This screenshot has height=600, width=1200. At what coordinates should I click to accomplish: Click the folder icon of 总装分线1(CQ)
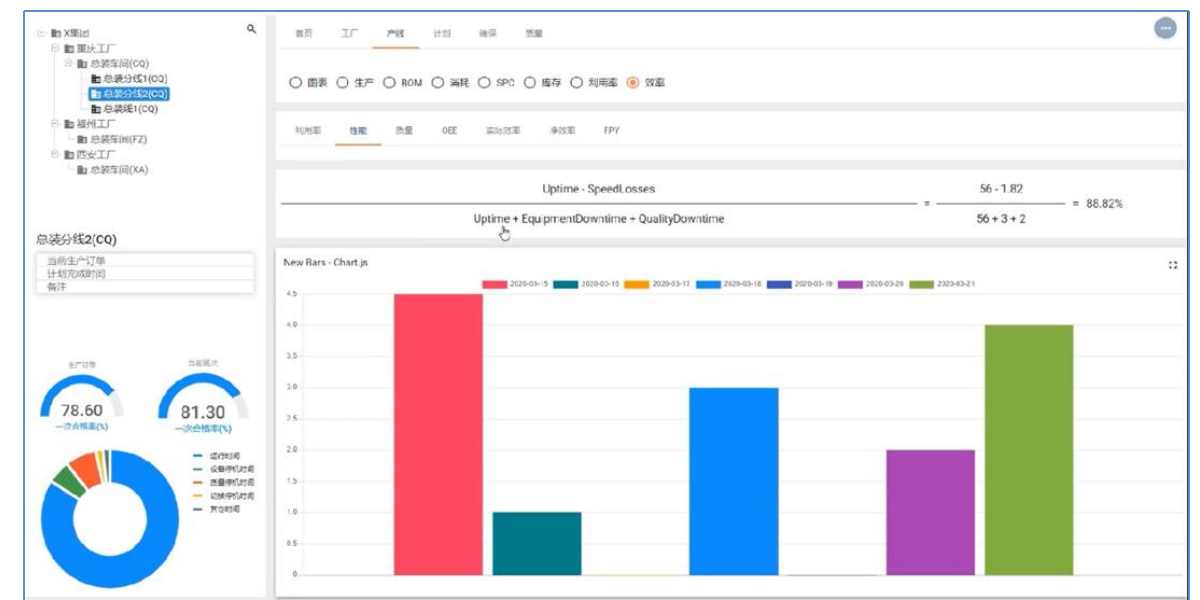96,78
